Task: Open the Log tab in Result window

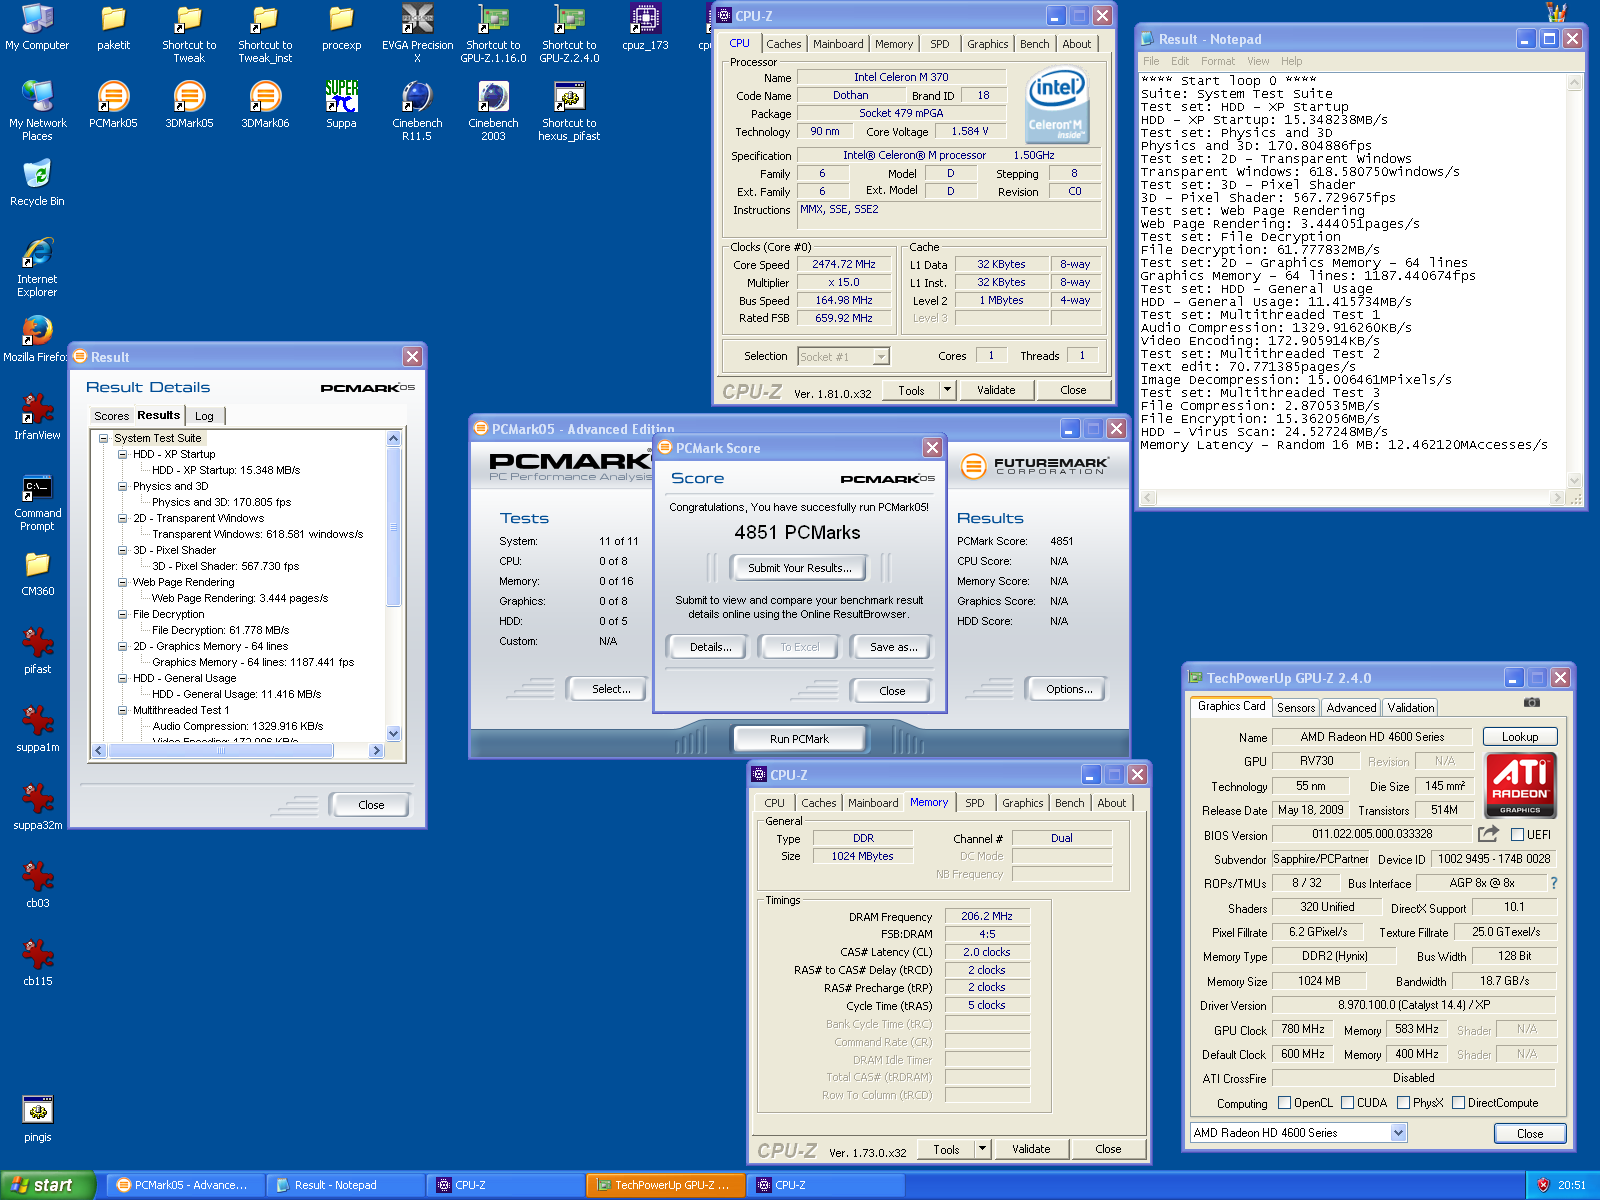Action: [205, 416]
